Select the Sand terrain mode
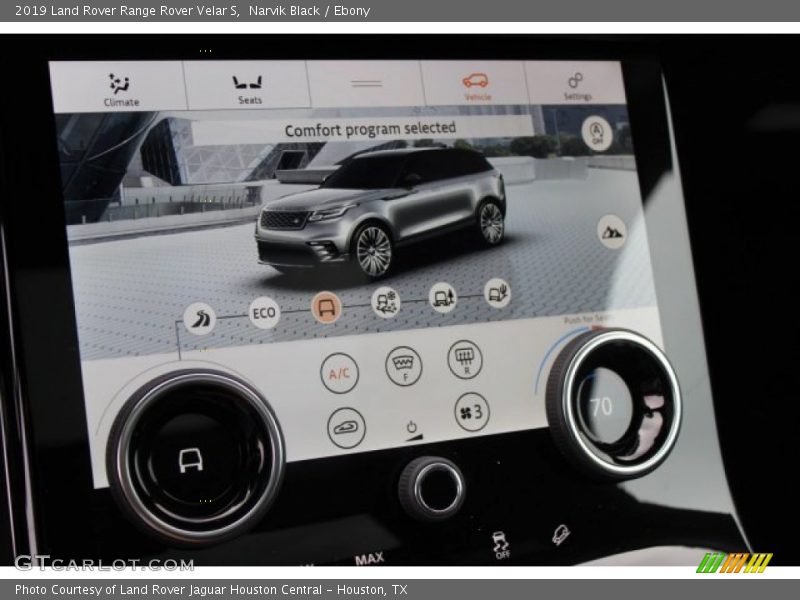 tap(497, 292)
